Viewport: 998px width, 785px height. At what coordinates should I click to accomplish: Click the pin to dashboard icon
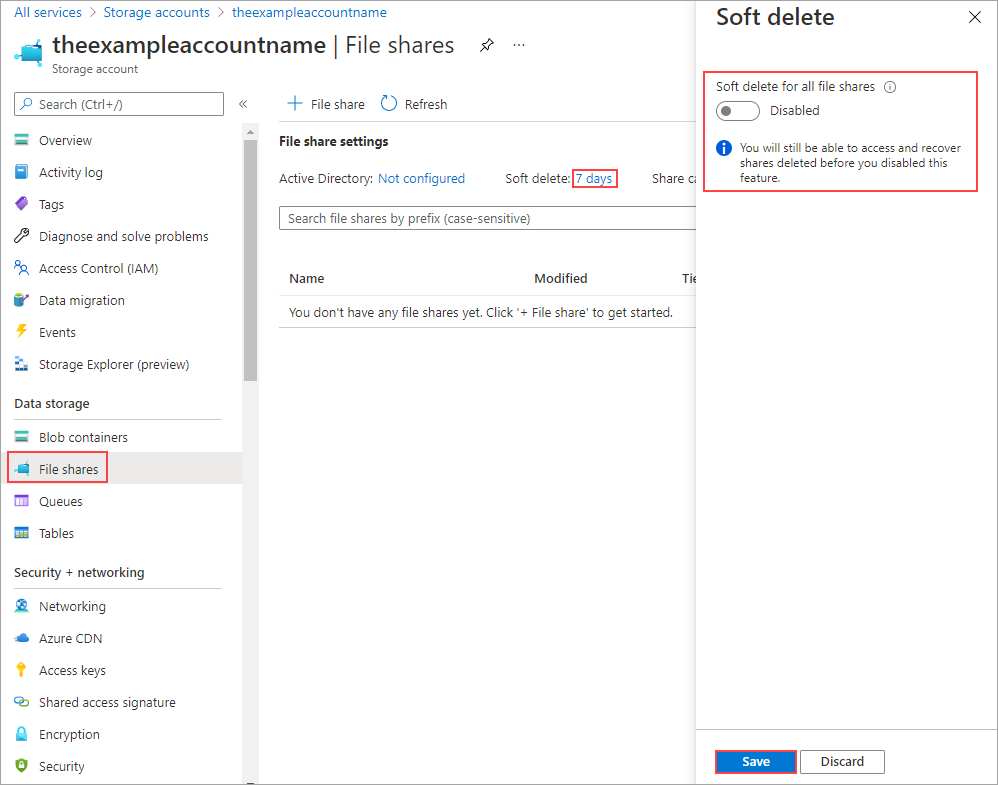pyautogui.click(x=486, y=46)
